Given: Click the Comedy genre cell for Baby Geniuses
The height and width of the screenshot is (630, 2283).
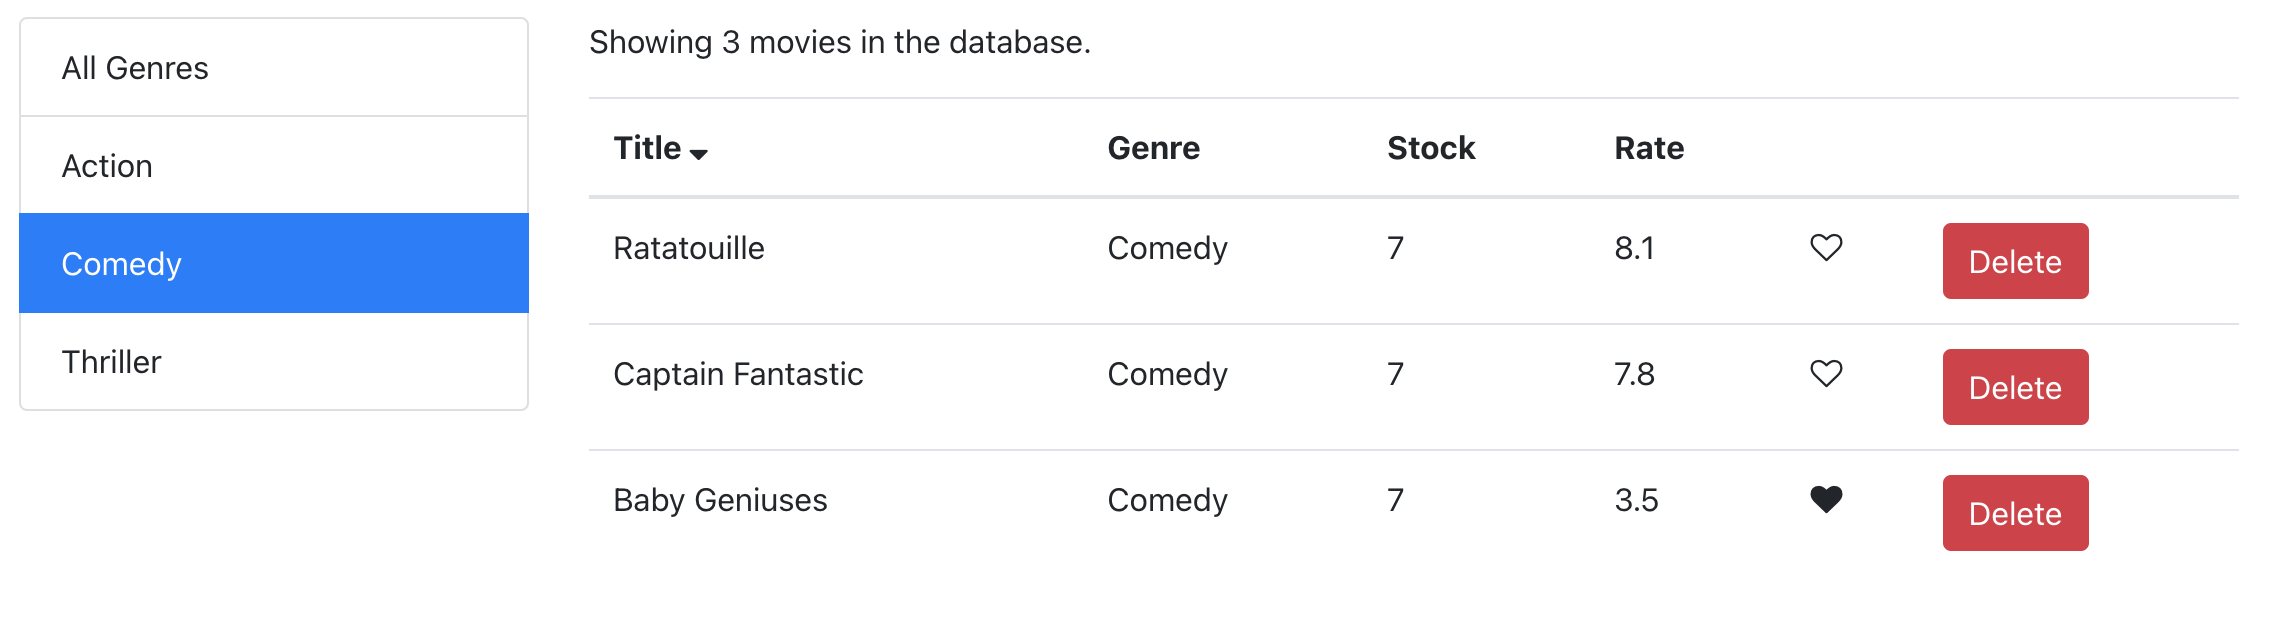Looking at the screenshot, I should [x=1167, y=500].
